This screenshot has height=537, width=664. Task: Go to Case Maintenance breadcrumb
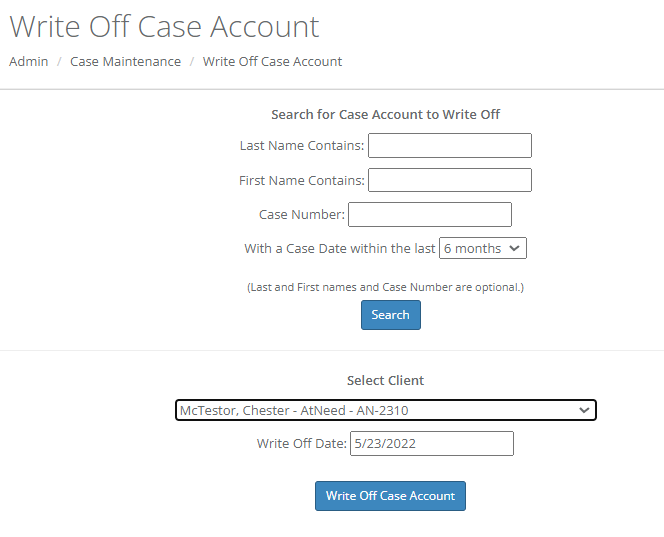click(x=125, y=61)
